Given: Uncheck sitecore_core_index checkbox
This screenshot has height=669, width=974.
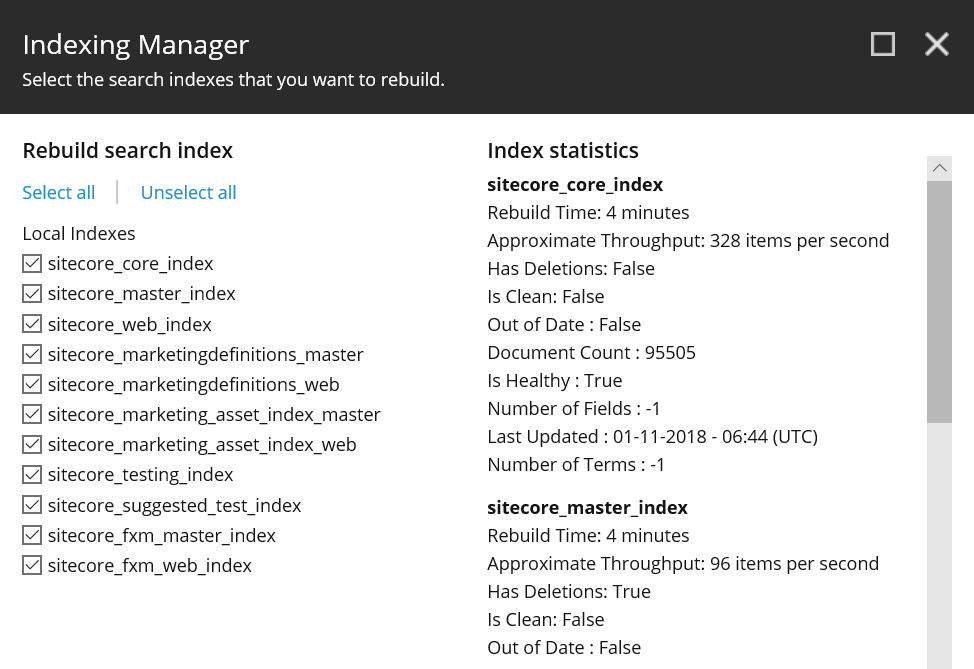Looking at the screenshot, I should 32,263.
